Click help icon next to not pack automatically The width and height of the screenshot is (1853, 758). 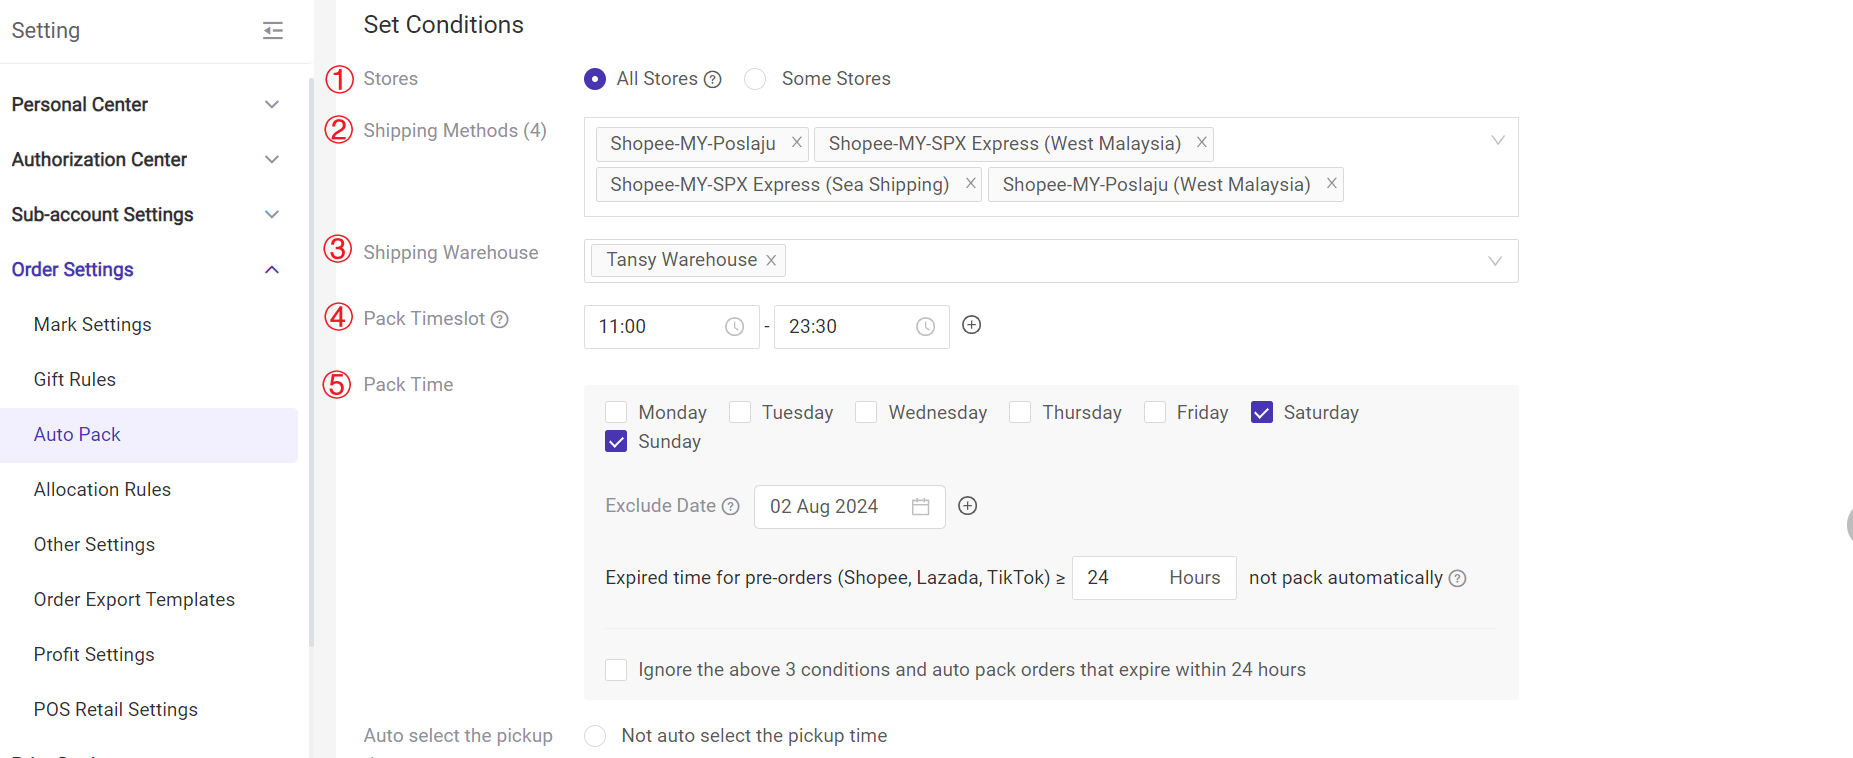point(1457,579)
